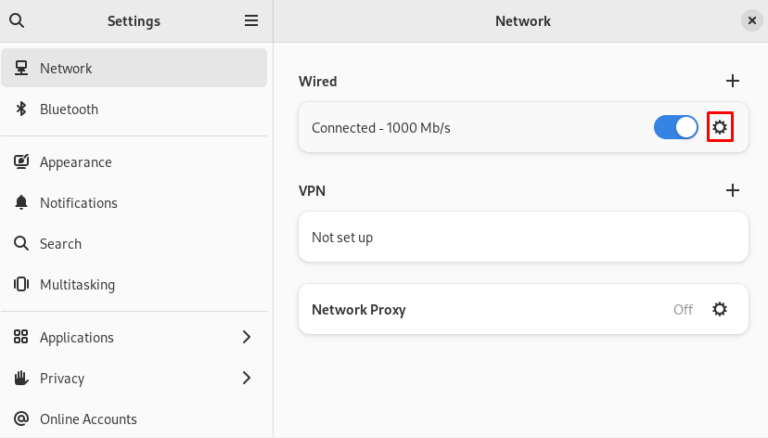Viewport: 768px width, 438px height.
Task: Select Network in the sidebar
Action: 66,68
